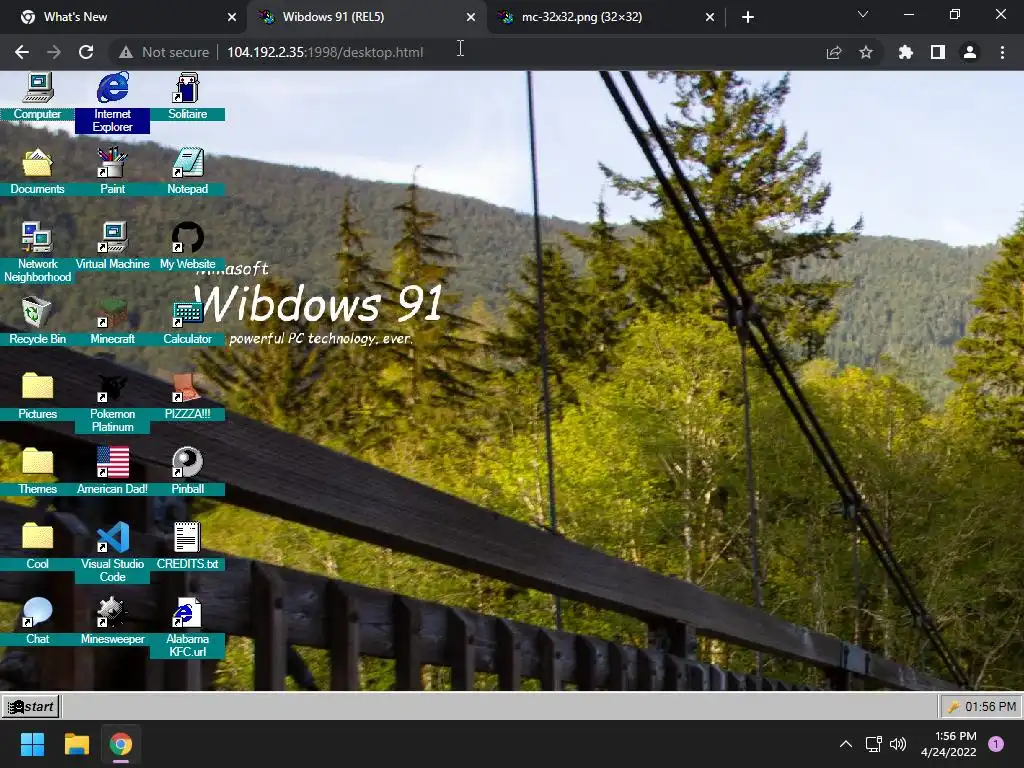Click the Wibdows 91 start button
The height and width of the screenshot is (768, 1024).
tap(31, 707)
